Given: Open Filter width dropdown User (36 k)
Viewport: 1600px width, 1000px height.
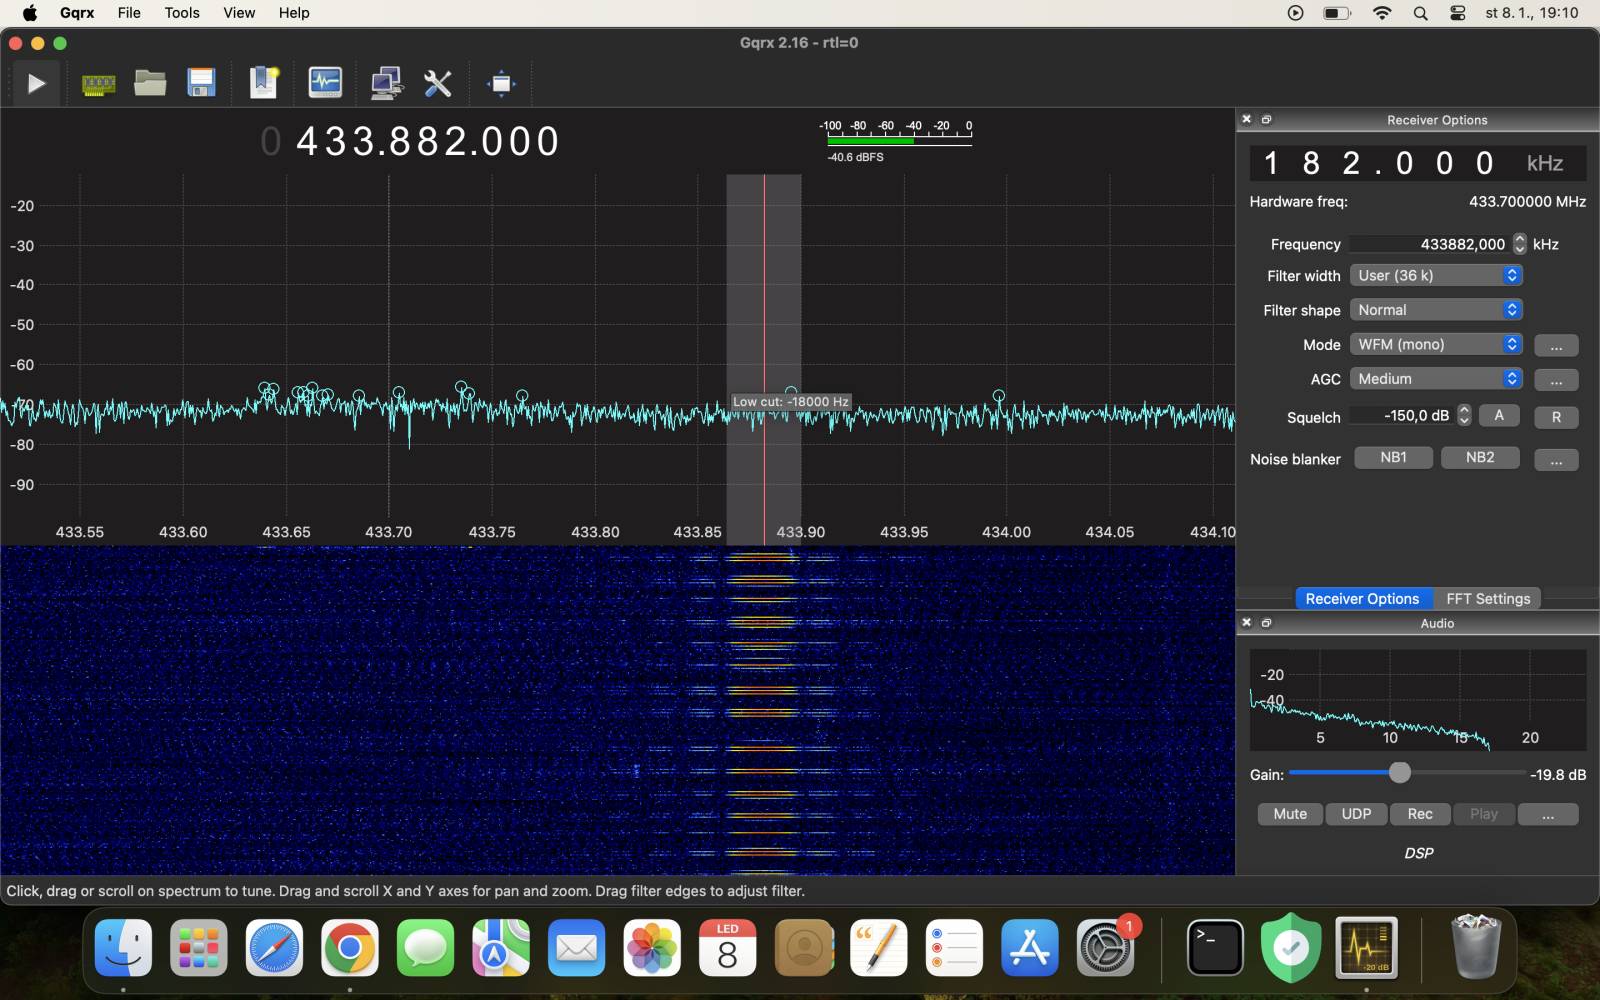Looking at the screenshot, I should 1436,275.
